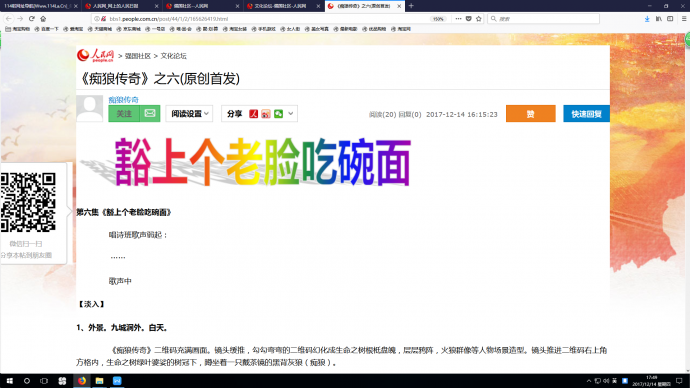The image size is (690, 388).
Task: Send a message via the envelope button
Action: coord(150,113)
